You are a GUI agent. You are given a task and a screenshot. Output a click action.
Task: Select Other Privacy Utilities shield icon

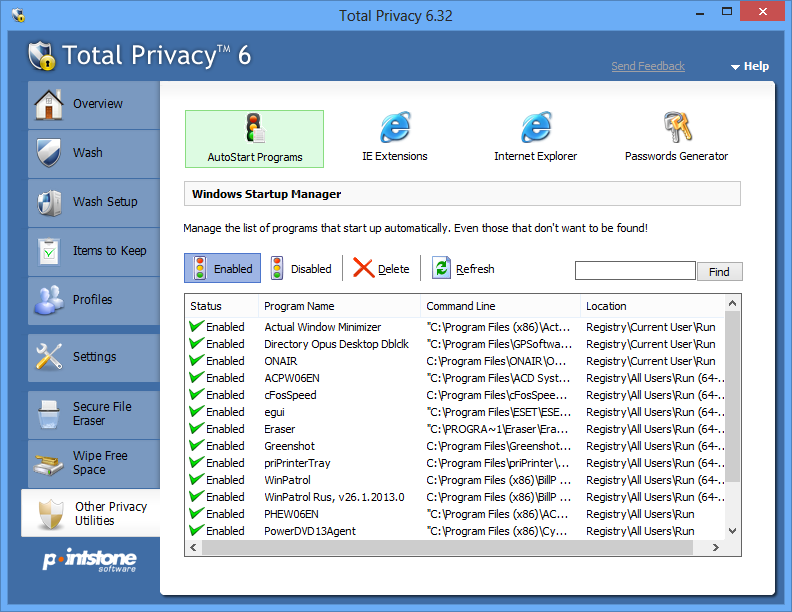51,514
